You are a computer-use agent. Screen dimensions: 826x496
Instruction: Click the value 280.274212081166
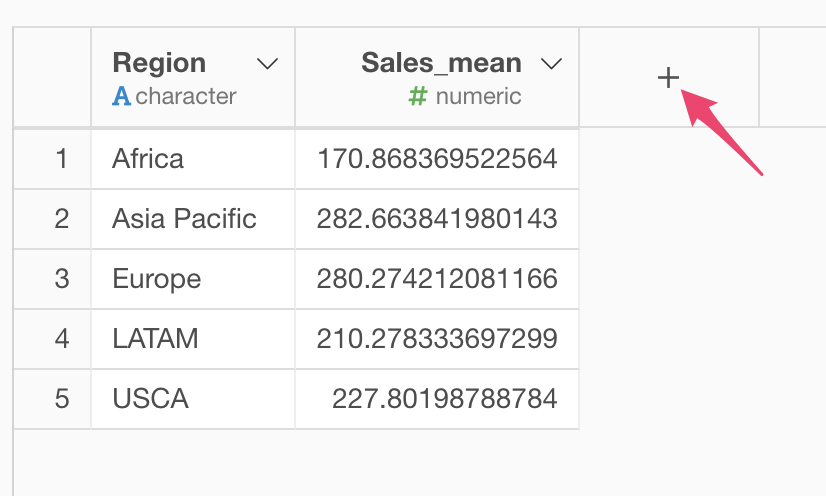[x=437, y=279]
